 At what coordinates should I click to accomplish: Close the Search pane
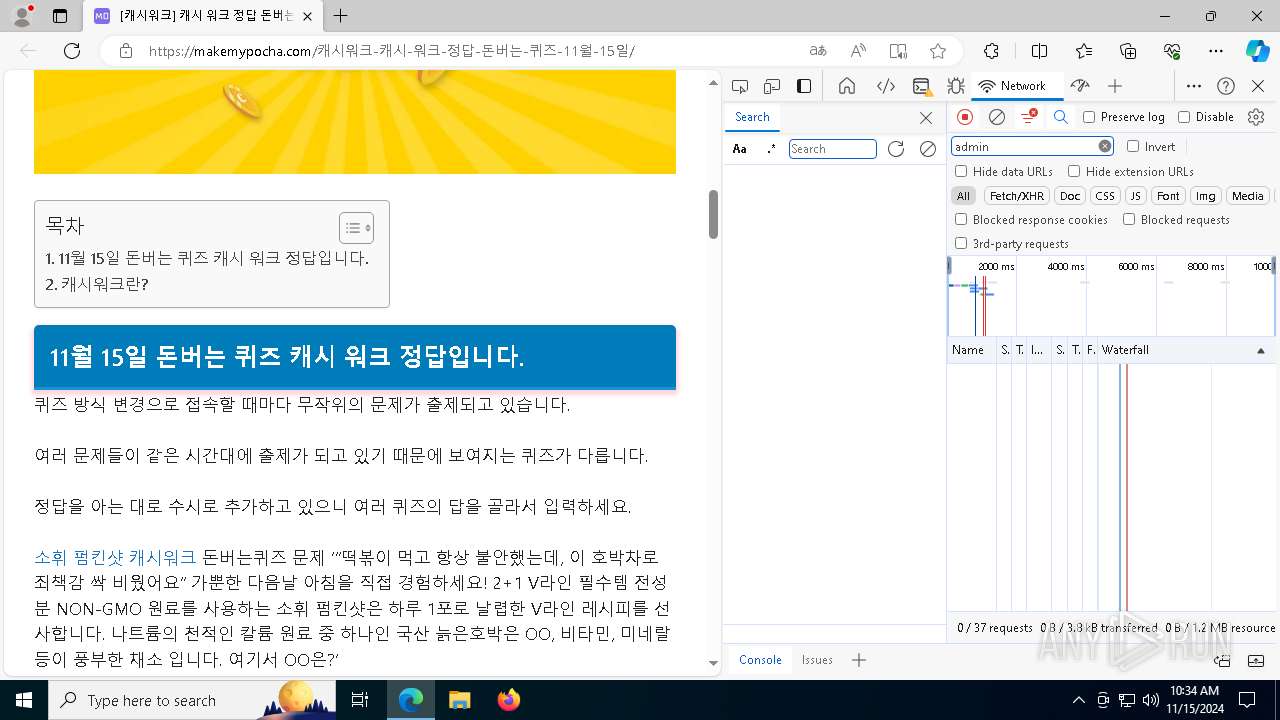click(926, 118)
